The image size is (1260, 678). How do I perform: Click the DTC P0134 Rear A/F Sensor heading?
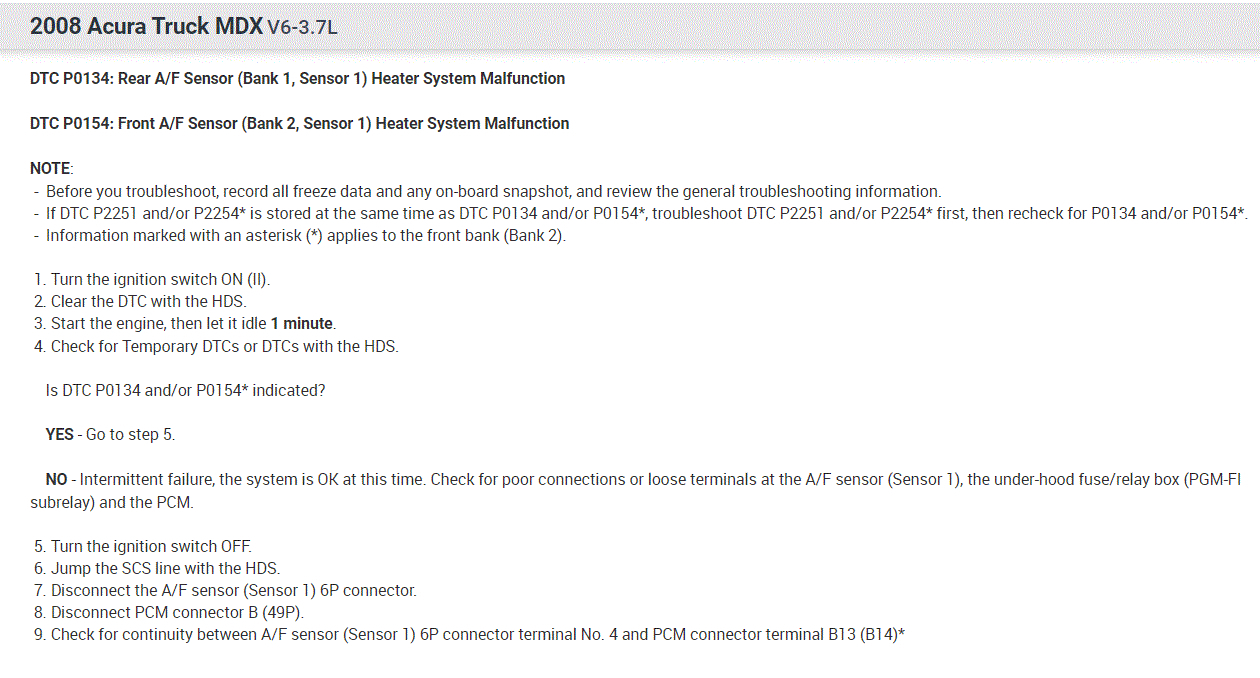coord(297,78)
